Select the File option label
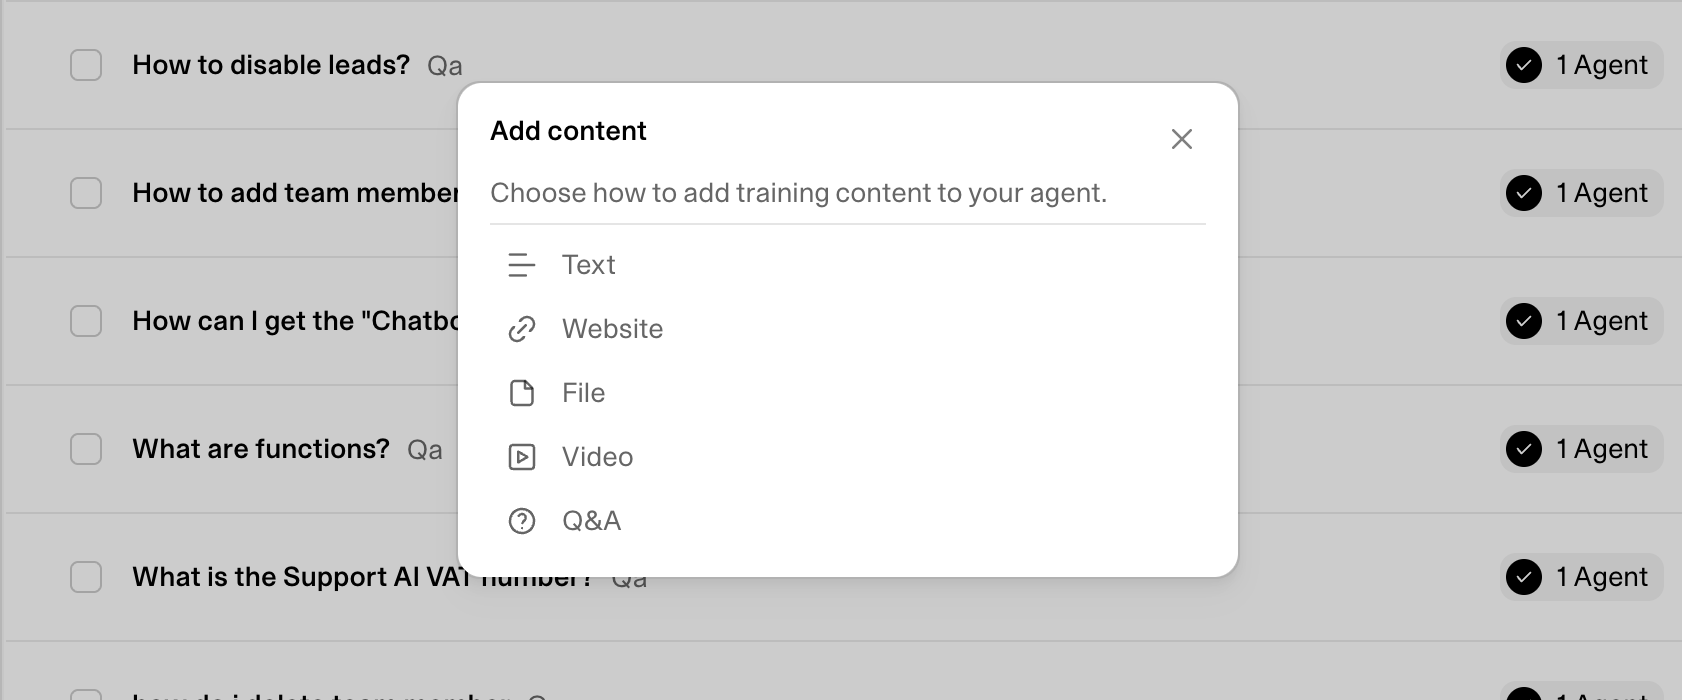The image size is (1682, 700). (583, 393)
